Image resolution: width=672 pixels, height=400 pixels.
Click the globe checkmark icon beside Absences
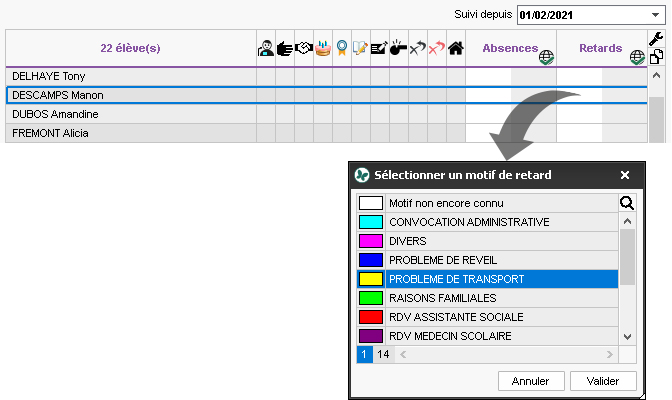[546, 57]
